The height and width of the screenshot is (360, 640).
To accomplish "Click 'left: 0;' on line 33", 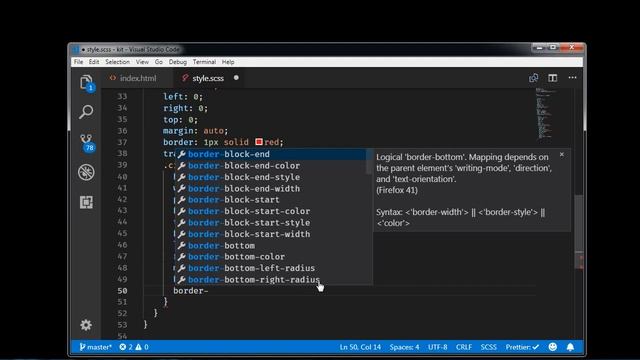I will pos(183,97).
